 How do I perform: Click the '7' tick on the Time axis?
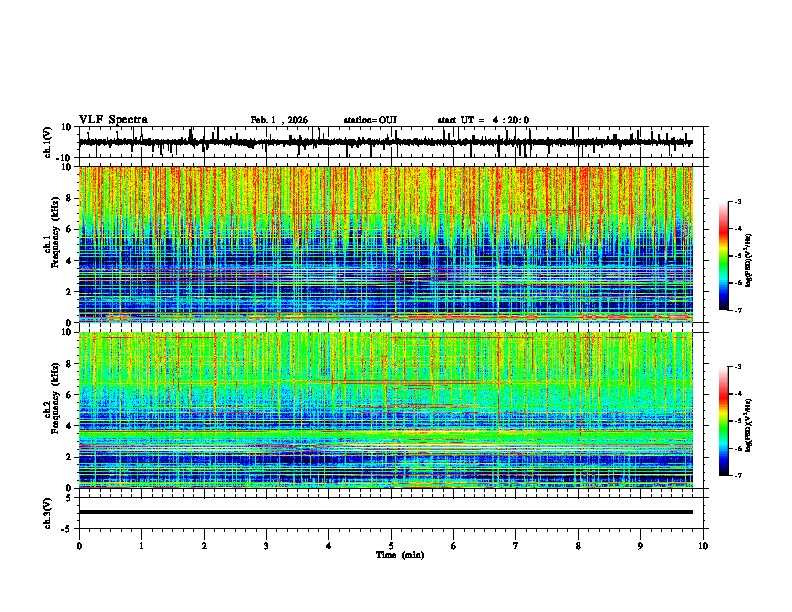(x=516, y=546)
